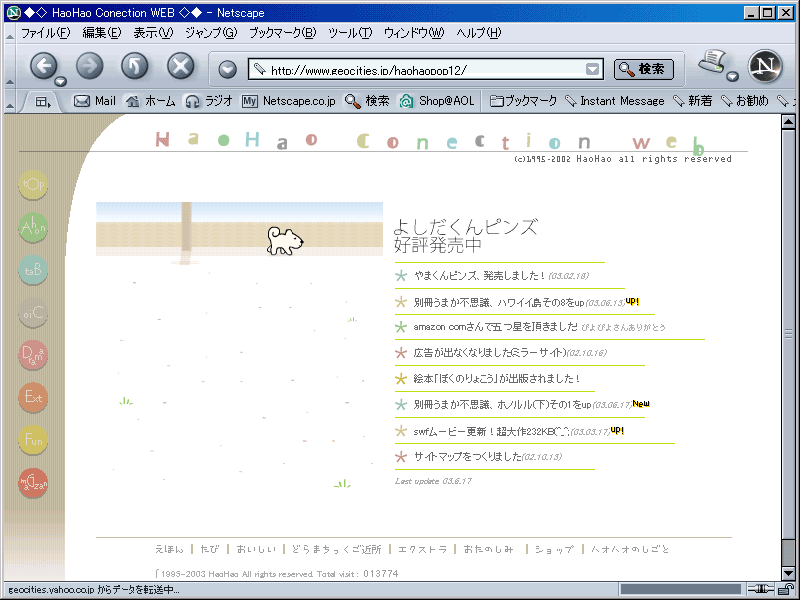Open the Shop@AOL shortcut
800x600 pixels.
[437, 101]
